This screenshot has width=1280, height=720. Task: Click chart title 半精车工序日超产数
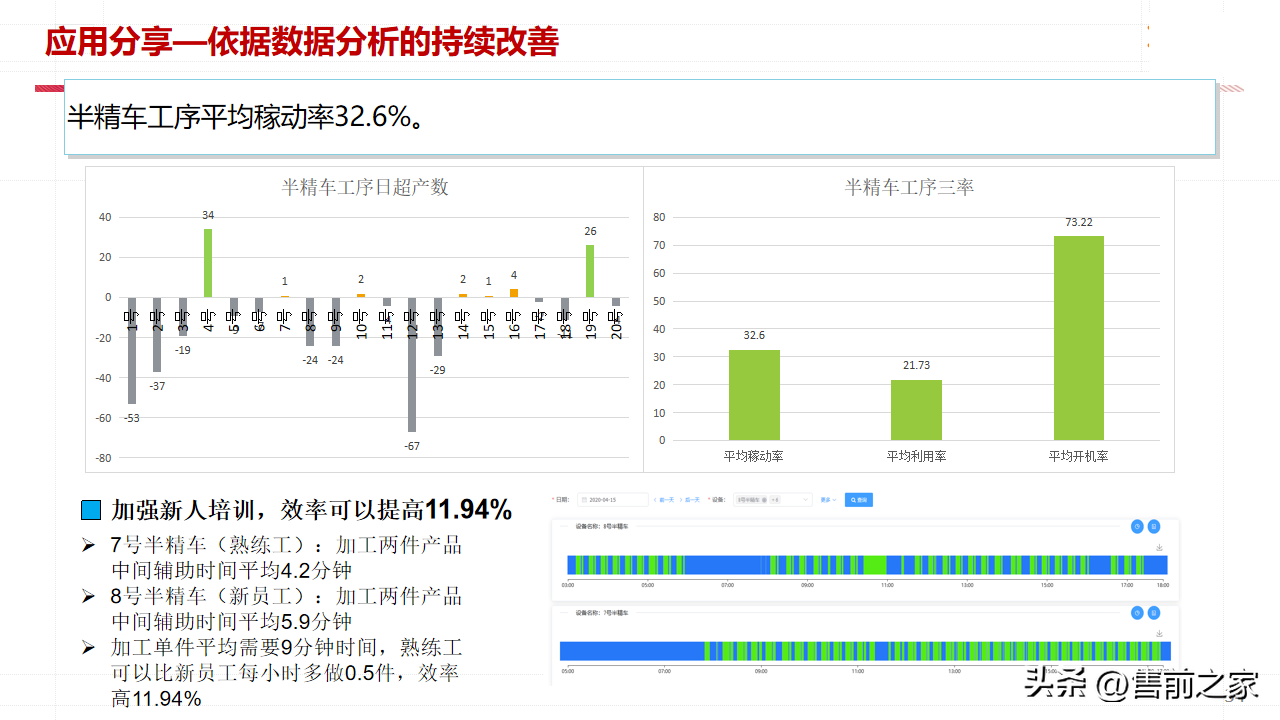click(364, 187)
